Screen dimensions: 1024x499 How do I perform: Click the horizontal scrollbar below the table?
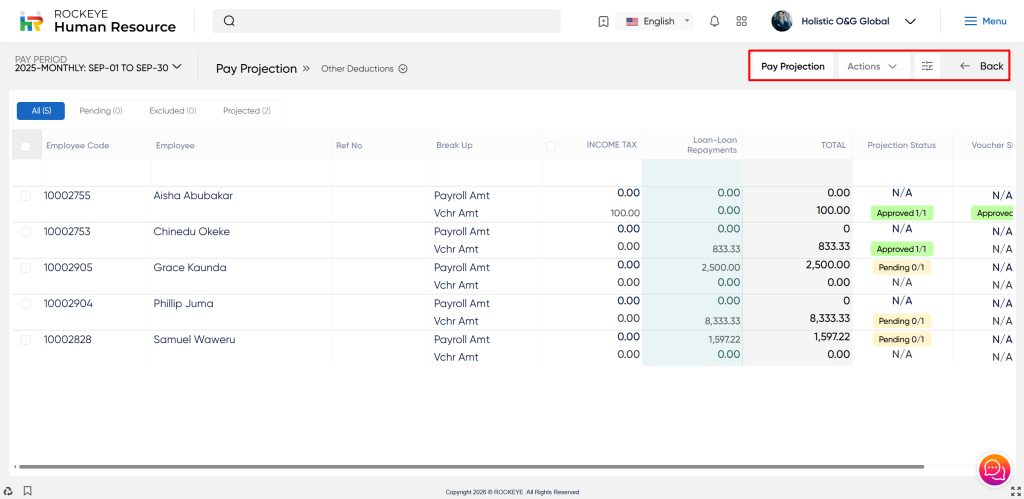click(x=470, y=467)
